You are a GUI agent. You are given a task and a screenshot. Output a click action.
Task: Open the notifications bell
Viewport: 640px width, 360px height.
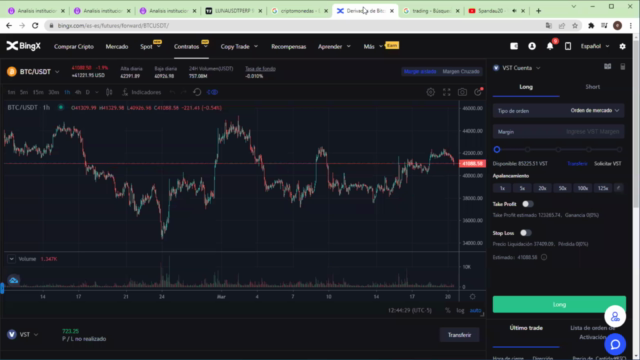pos(550,47)
